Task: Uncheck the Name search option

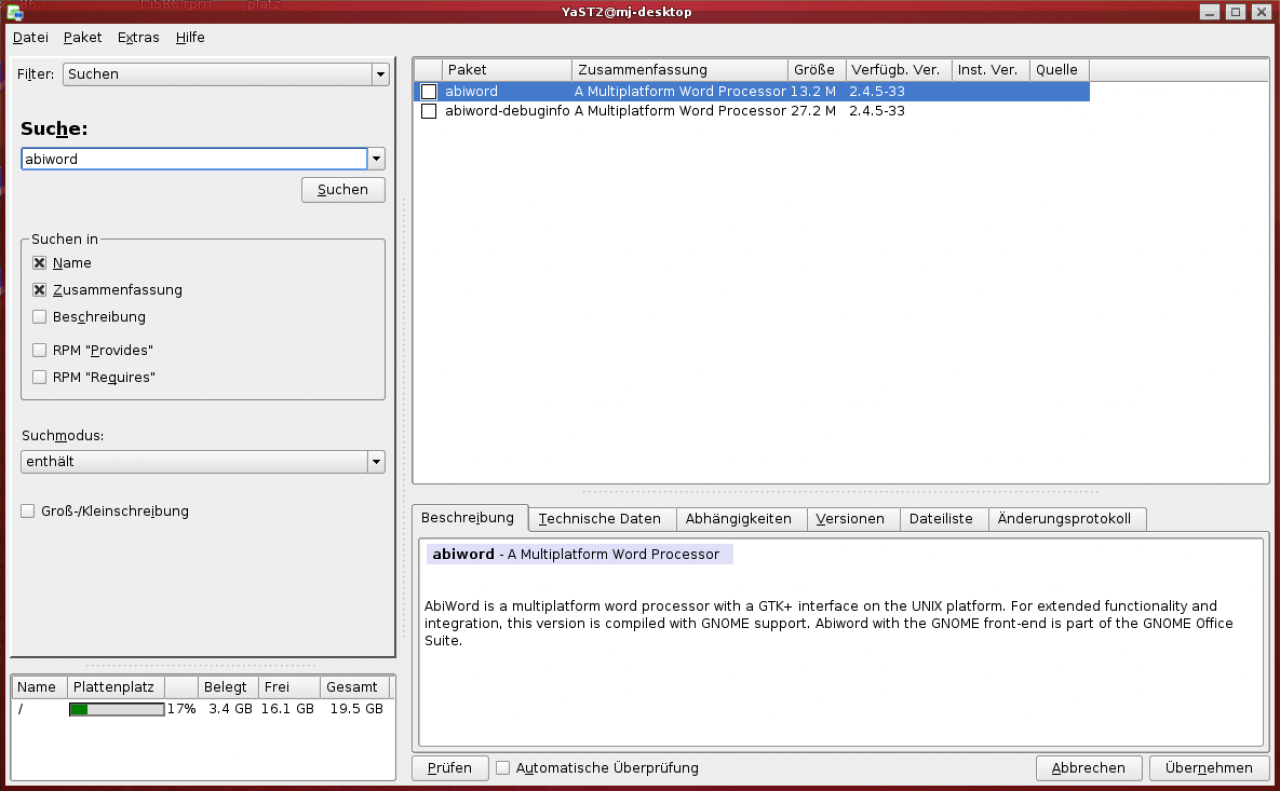Action: [39, 263]
